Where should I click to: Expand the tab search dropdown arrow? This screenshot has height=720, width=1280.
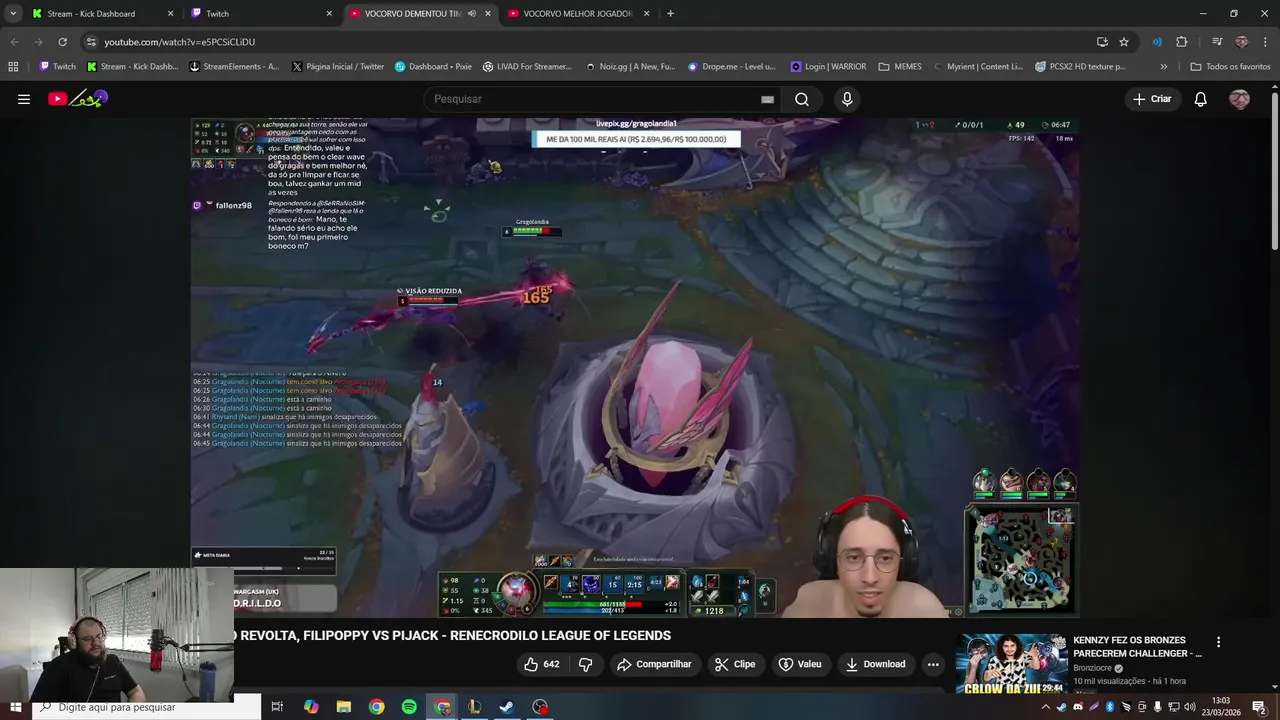[x=12, y=13]
